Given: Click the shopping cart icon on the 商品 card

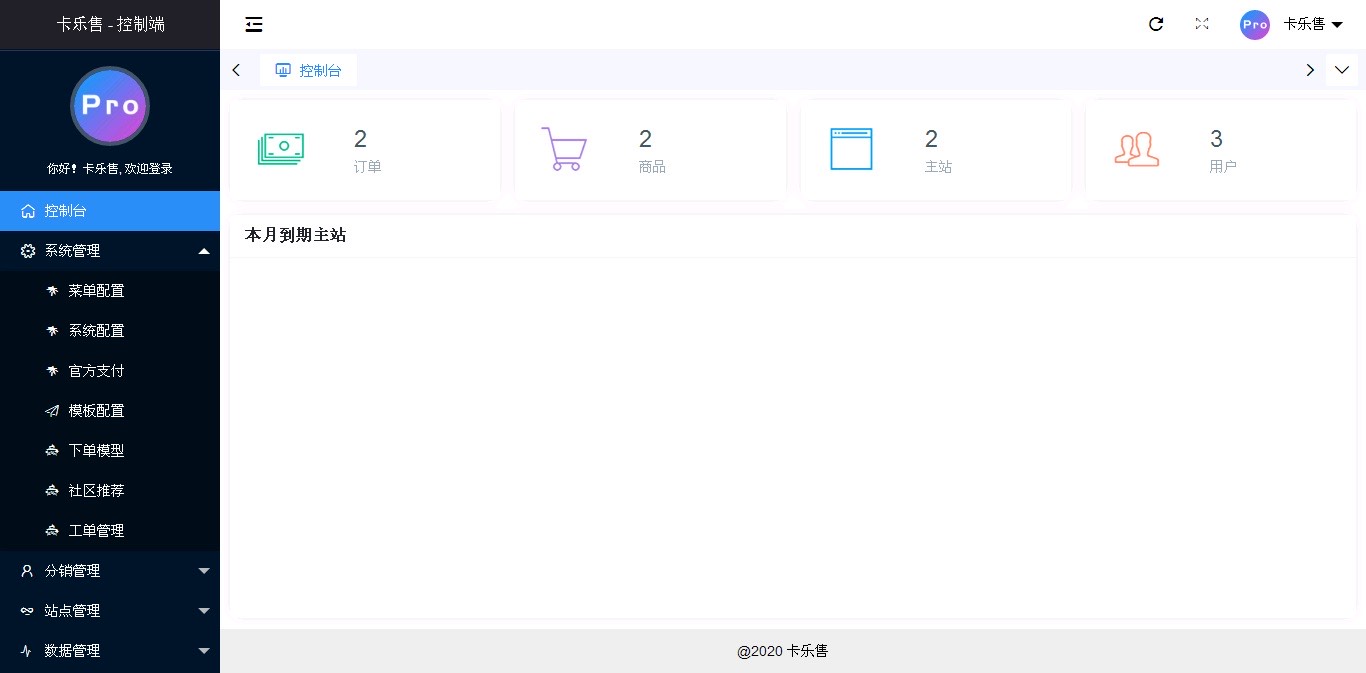Looking at the screenshot, I should [x=564, y=148].
